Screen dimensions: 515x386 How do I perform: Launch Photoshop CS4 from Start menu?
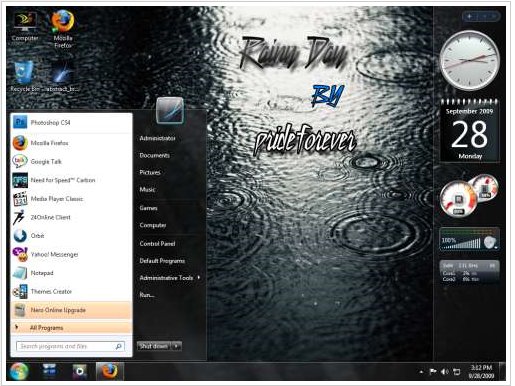(x=71, y=123)
